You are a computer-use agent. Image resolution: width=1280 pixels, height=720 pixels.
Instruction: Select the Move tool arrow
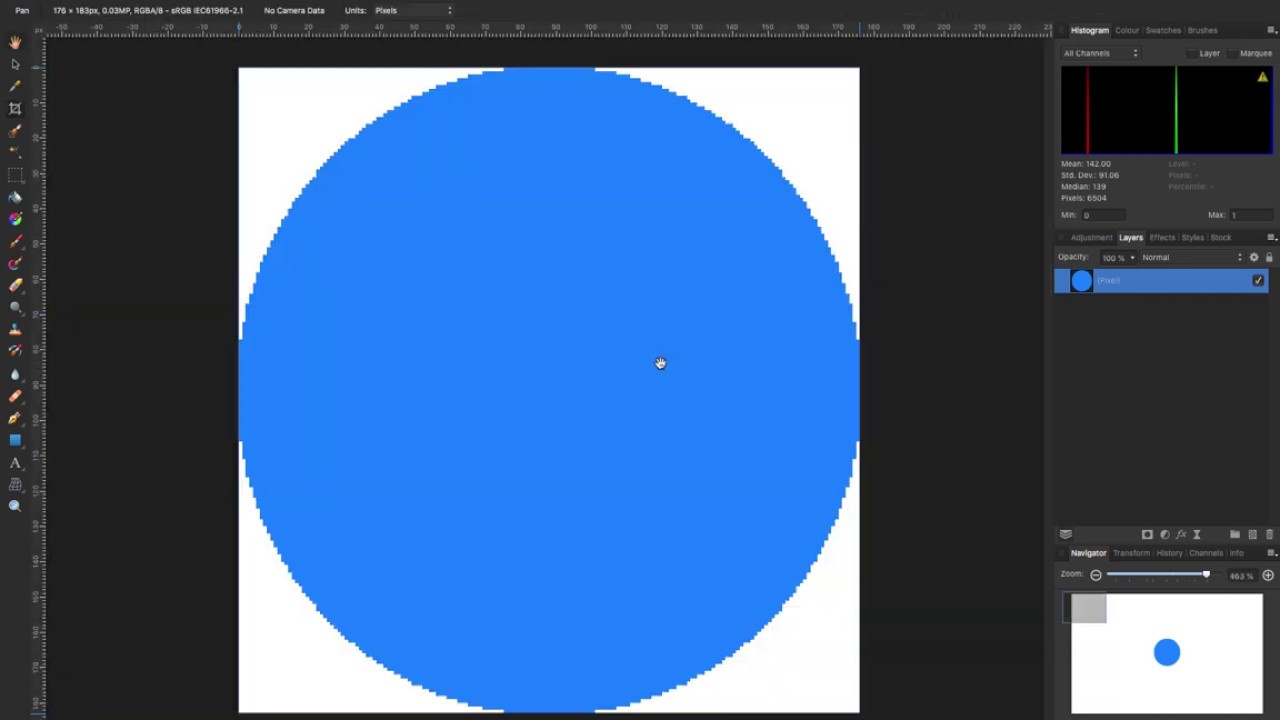click(15, 64)
